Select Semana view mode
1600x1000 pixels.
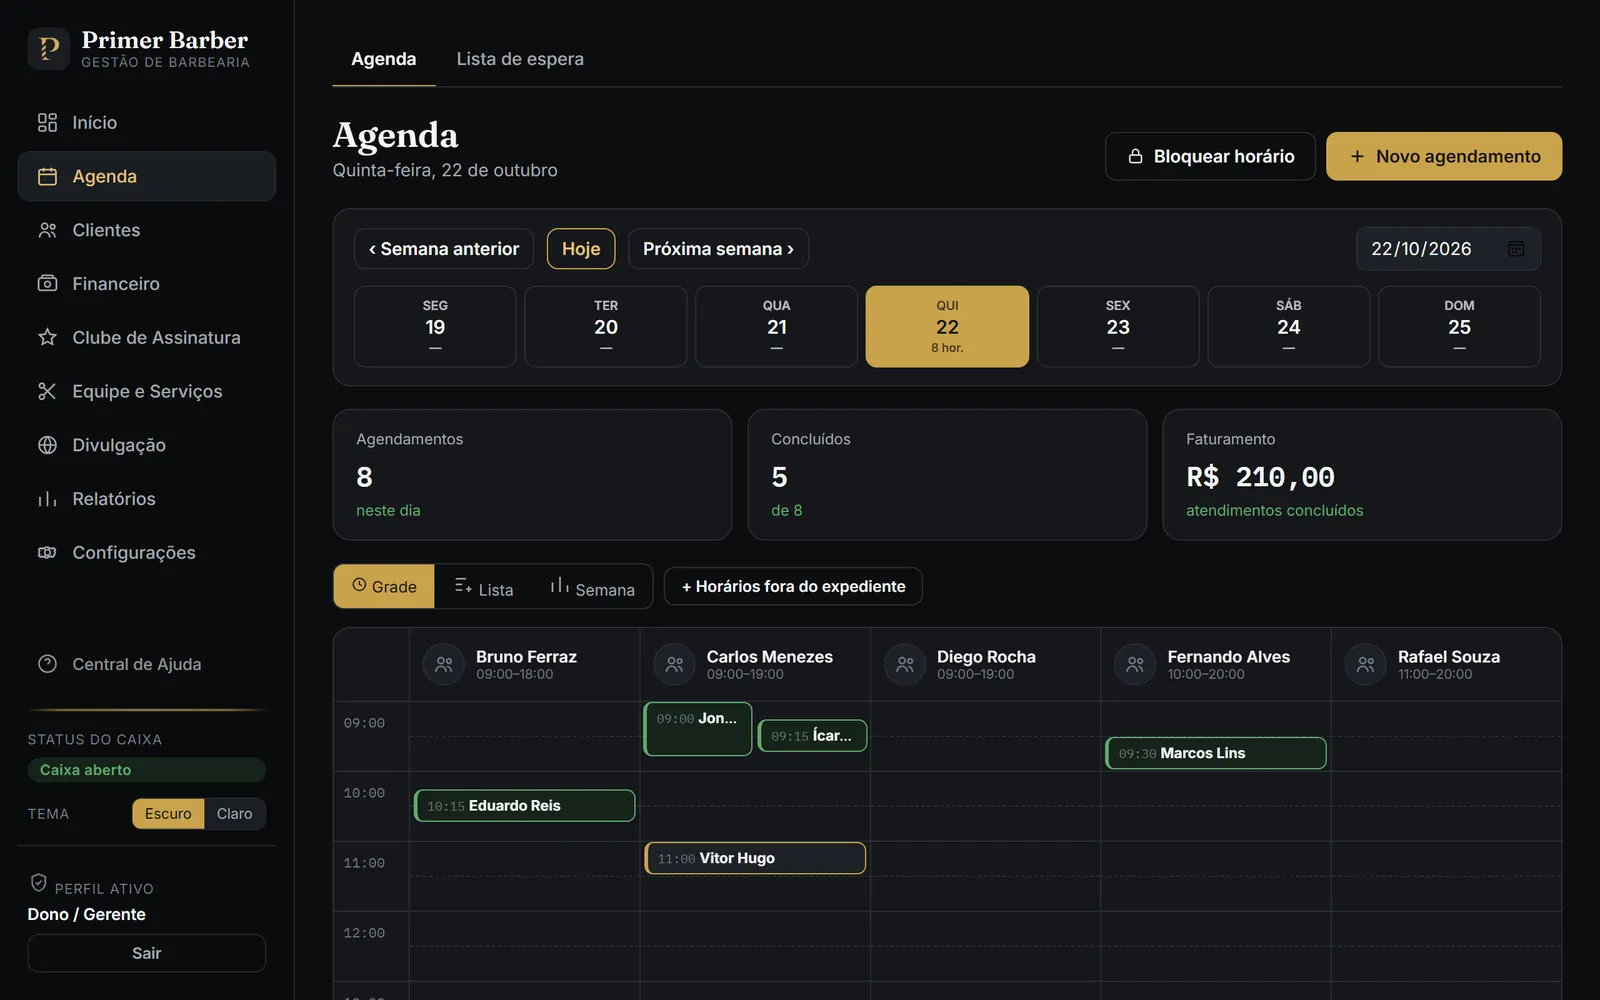(592, 587)
